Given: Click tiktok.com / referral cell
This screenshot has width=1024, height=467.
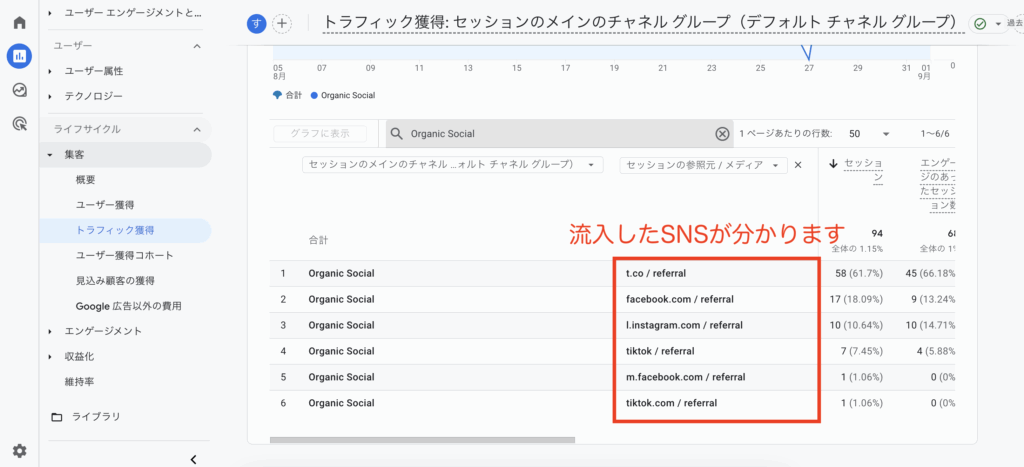Looking at the screenshot, I should pyautogui.click(x=671, y=404).
